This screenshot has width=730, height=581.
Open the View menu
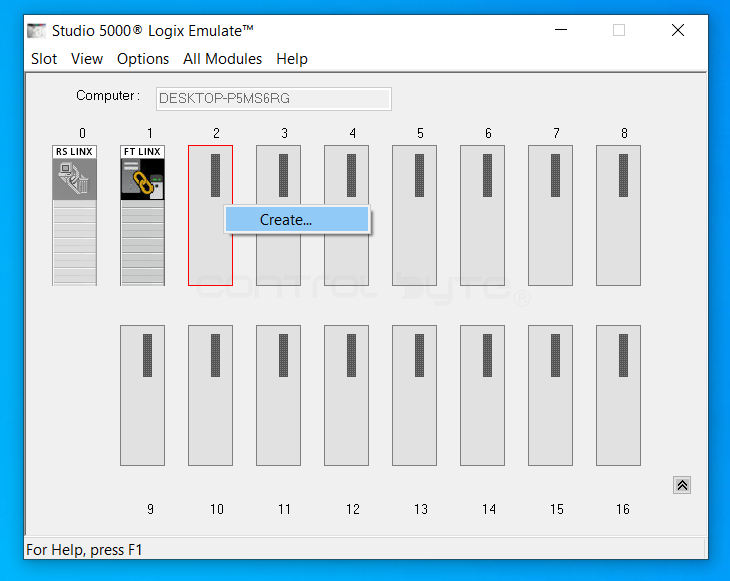coord(87,59)
